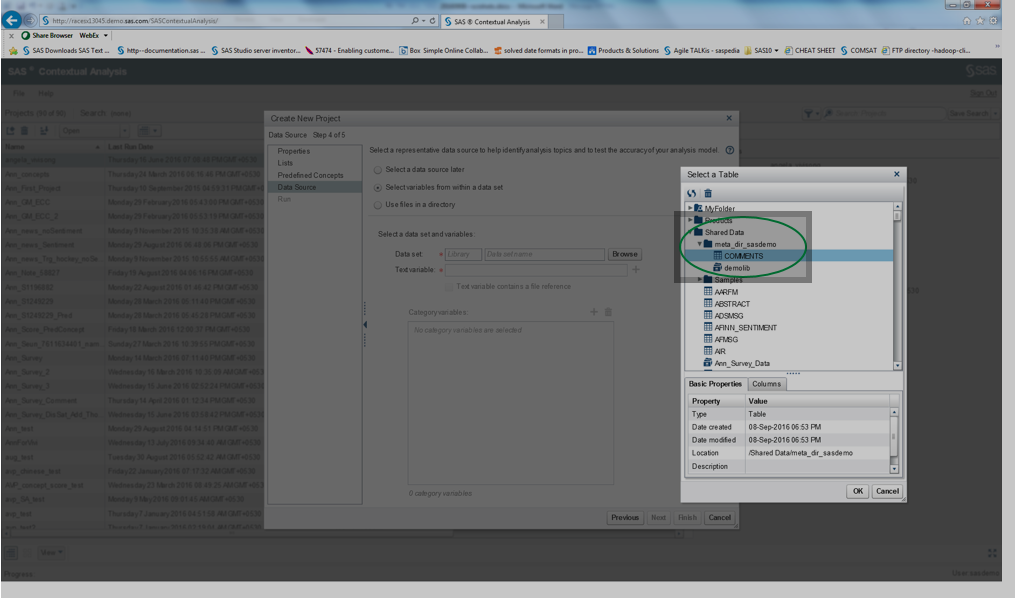This screenshot has width=1015, height=598.
Task: Click the tree scrollbar up arrow in Select a Table
Action: pos(897,206)
